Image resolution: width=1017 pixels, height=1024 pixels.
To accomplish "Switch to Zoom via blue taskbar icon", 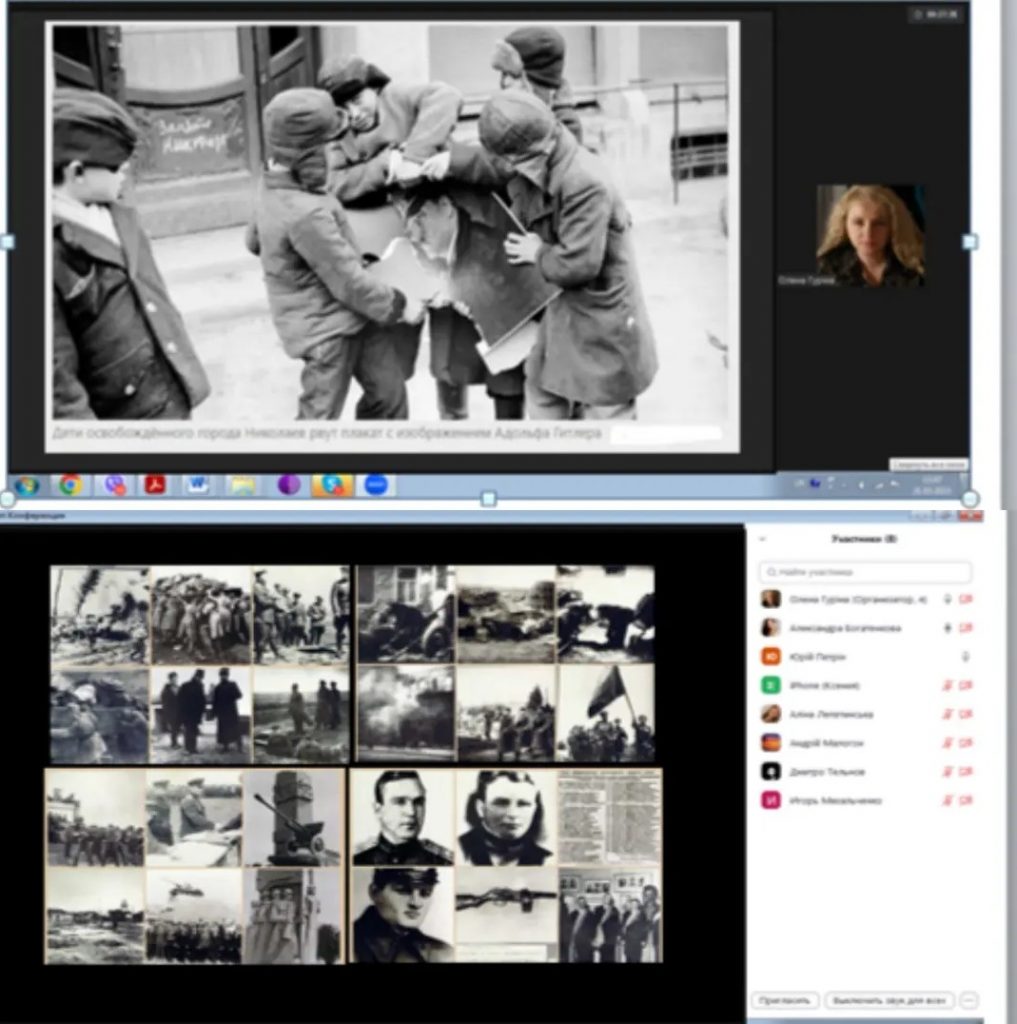I will (x=376, y=485).
